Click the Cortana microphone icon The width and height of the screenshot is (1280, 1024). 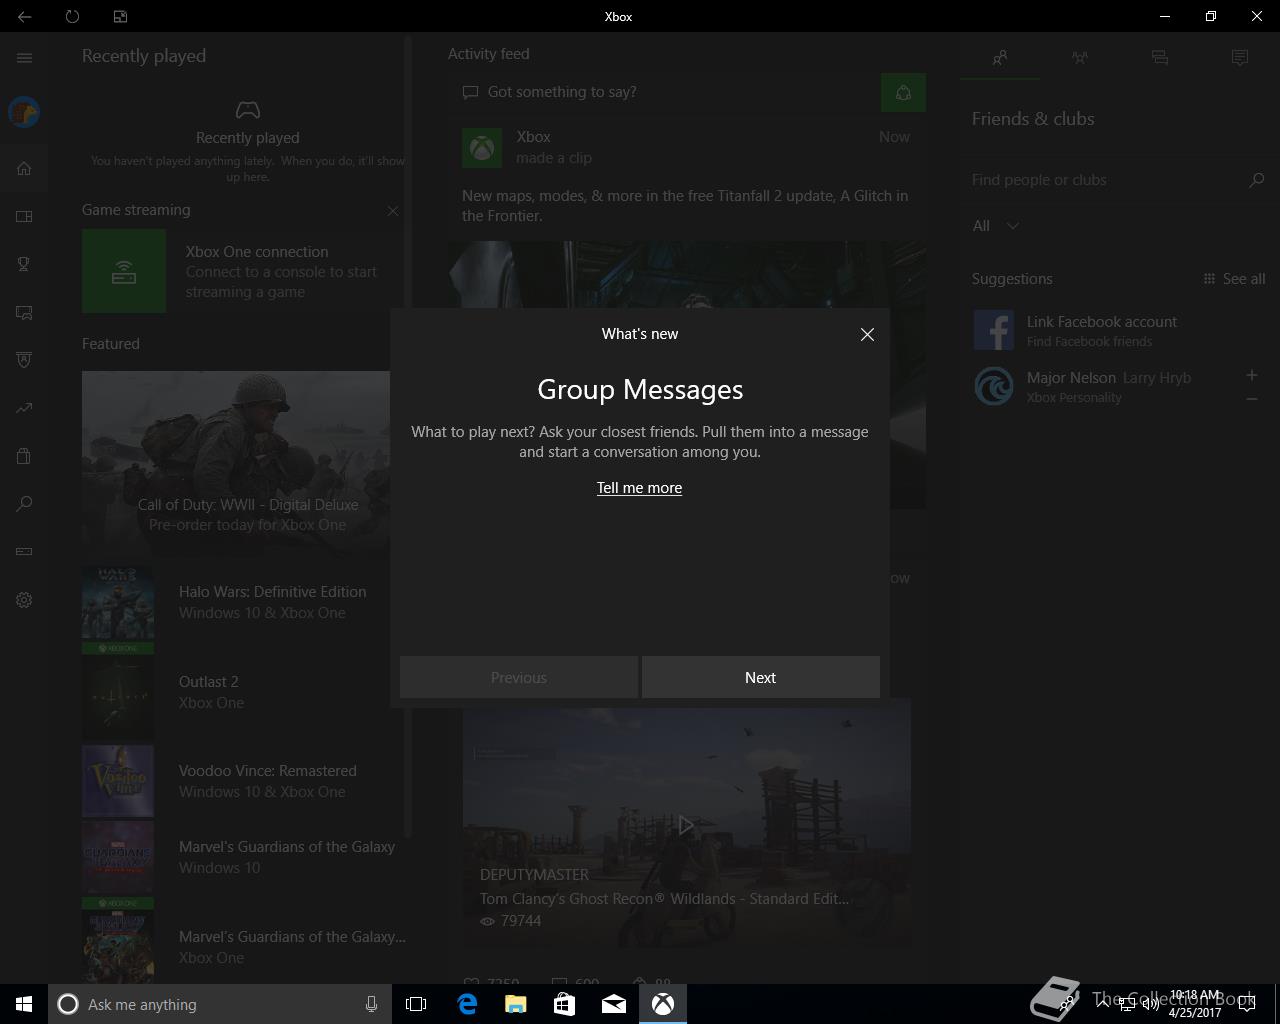point(371,1004)
